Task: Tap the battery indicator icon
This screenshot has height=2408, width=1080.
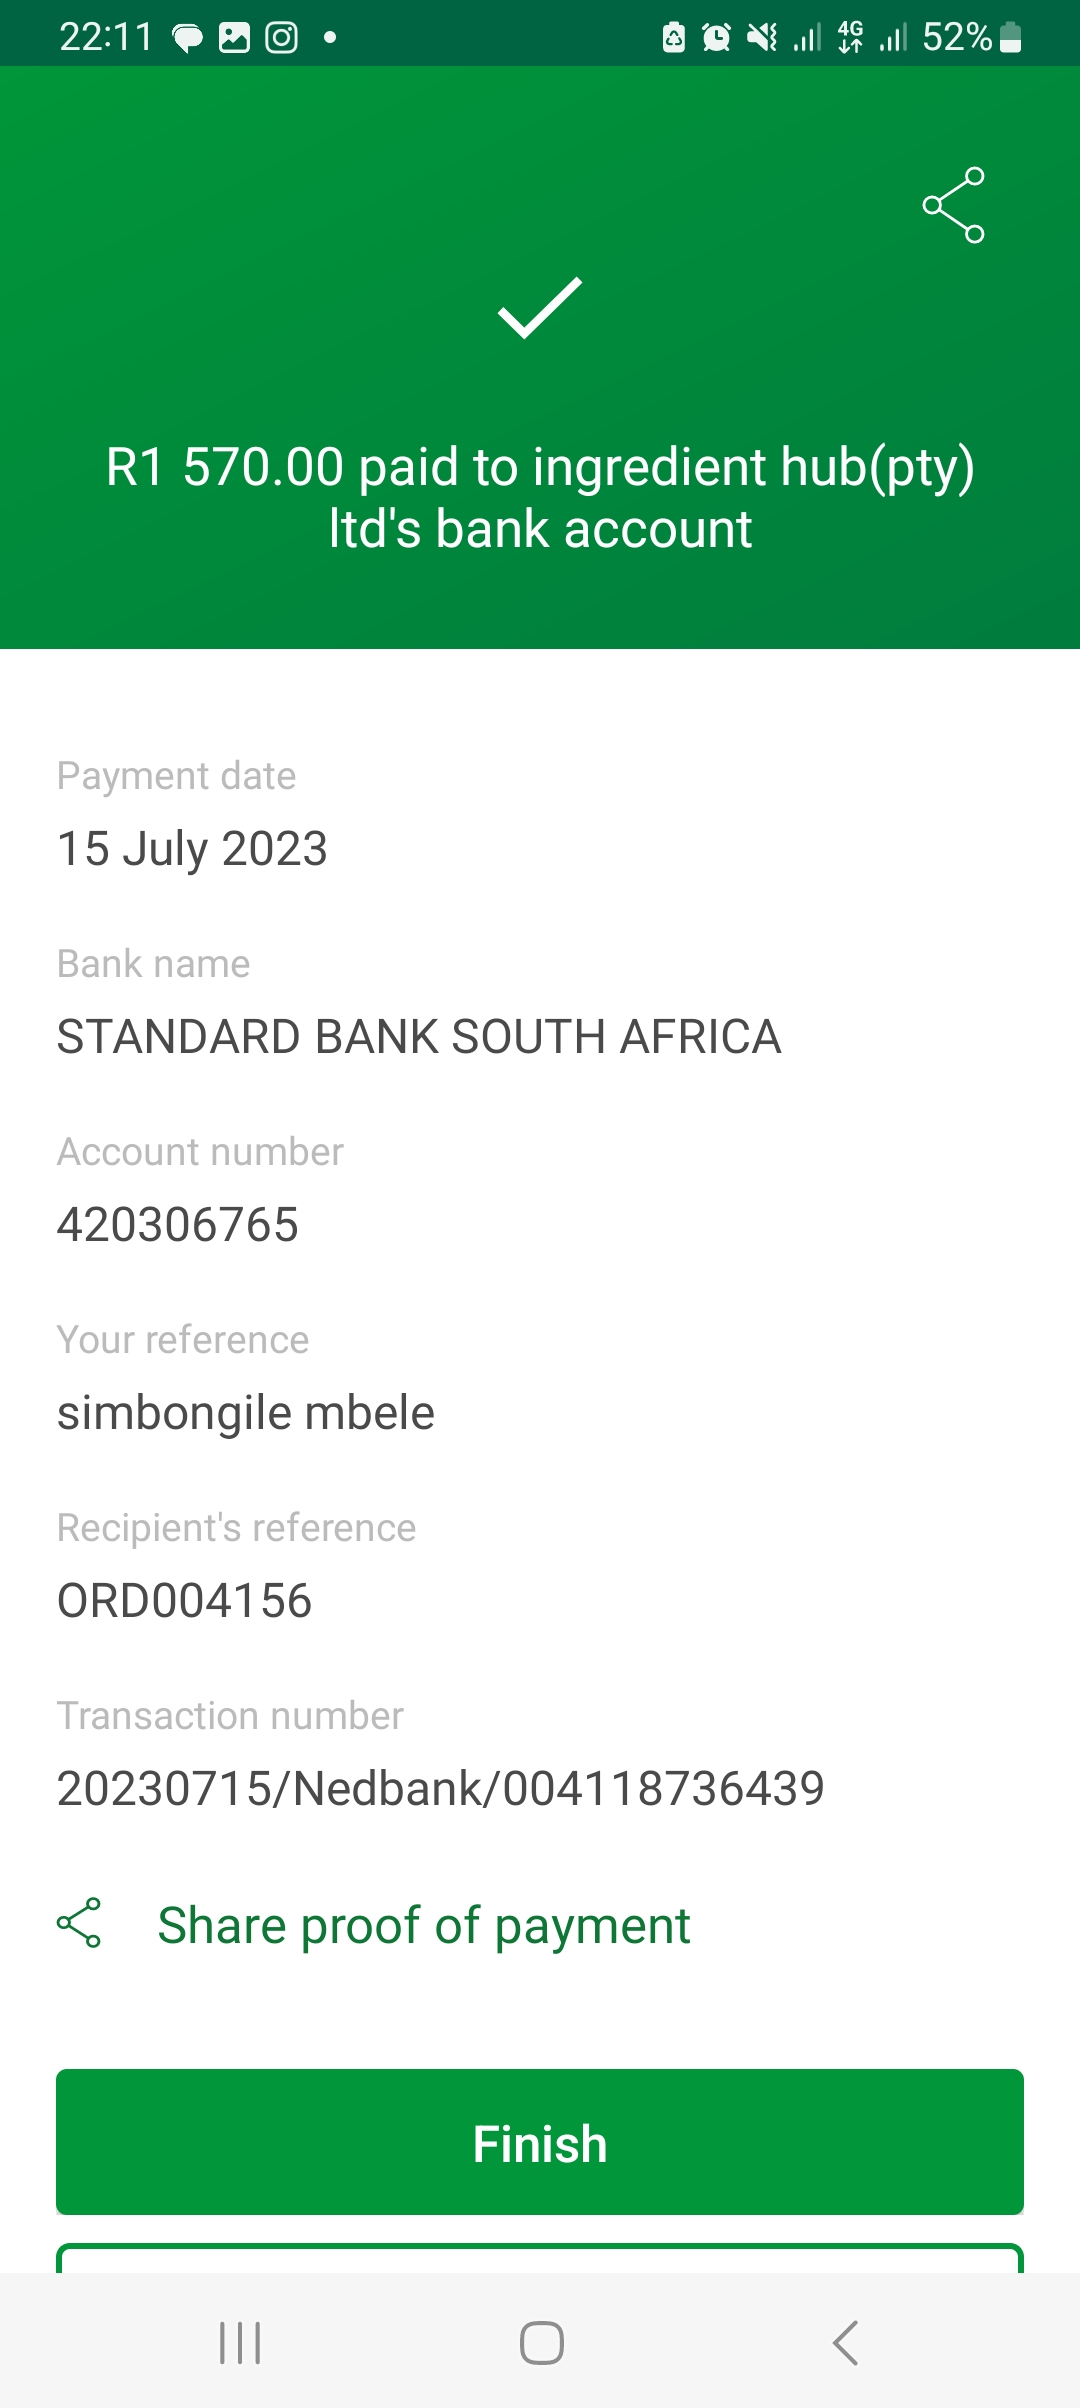Action: tap(1011, 38)
